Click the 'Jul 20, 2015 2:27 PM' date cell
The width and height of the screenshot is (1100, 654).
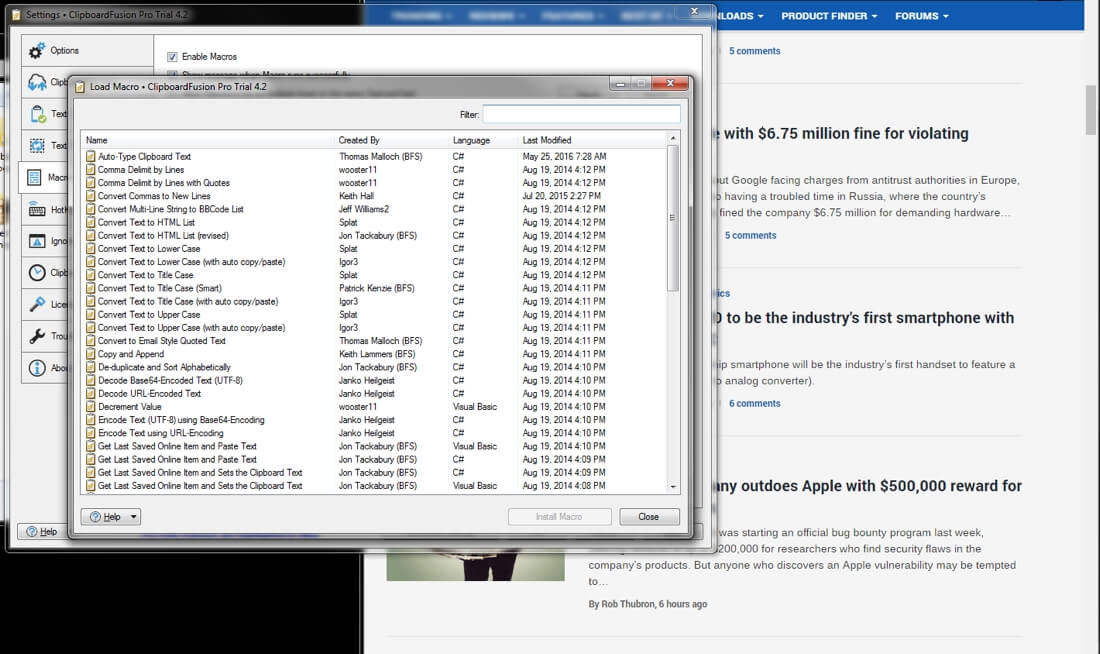pyautogui.click(x=561, y=196)
